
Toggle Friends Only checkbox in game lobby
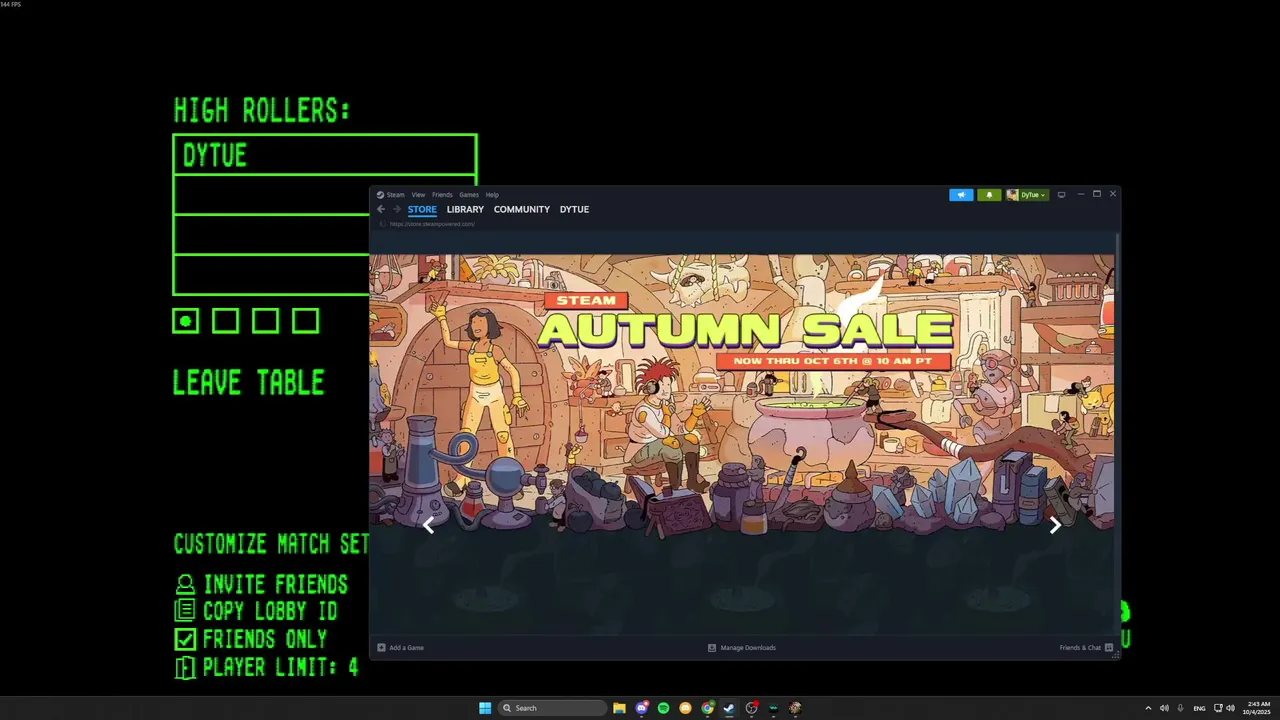(x=185, y=639)
